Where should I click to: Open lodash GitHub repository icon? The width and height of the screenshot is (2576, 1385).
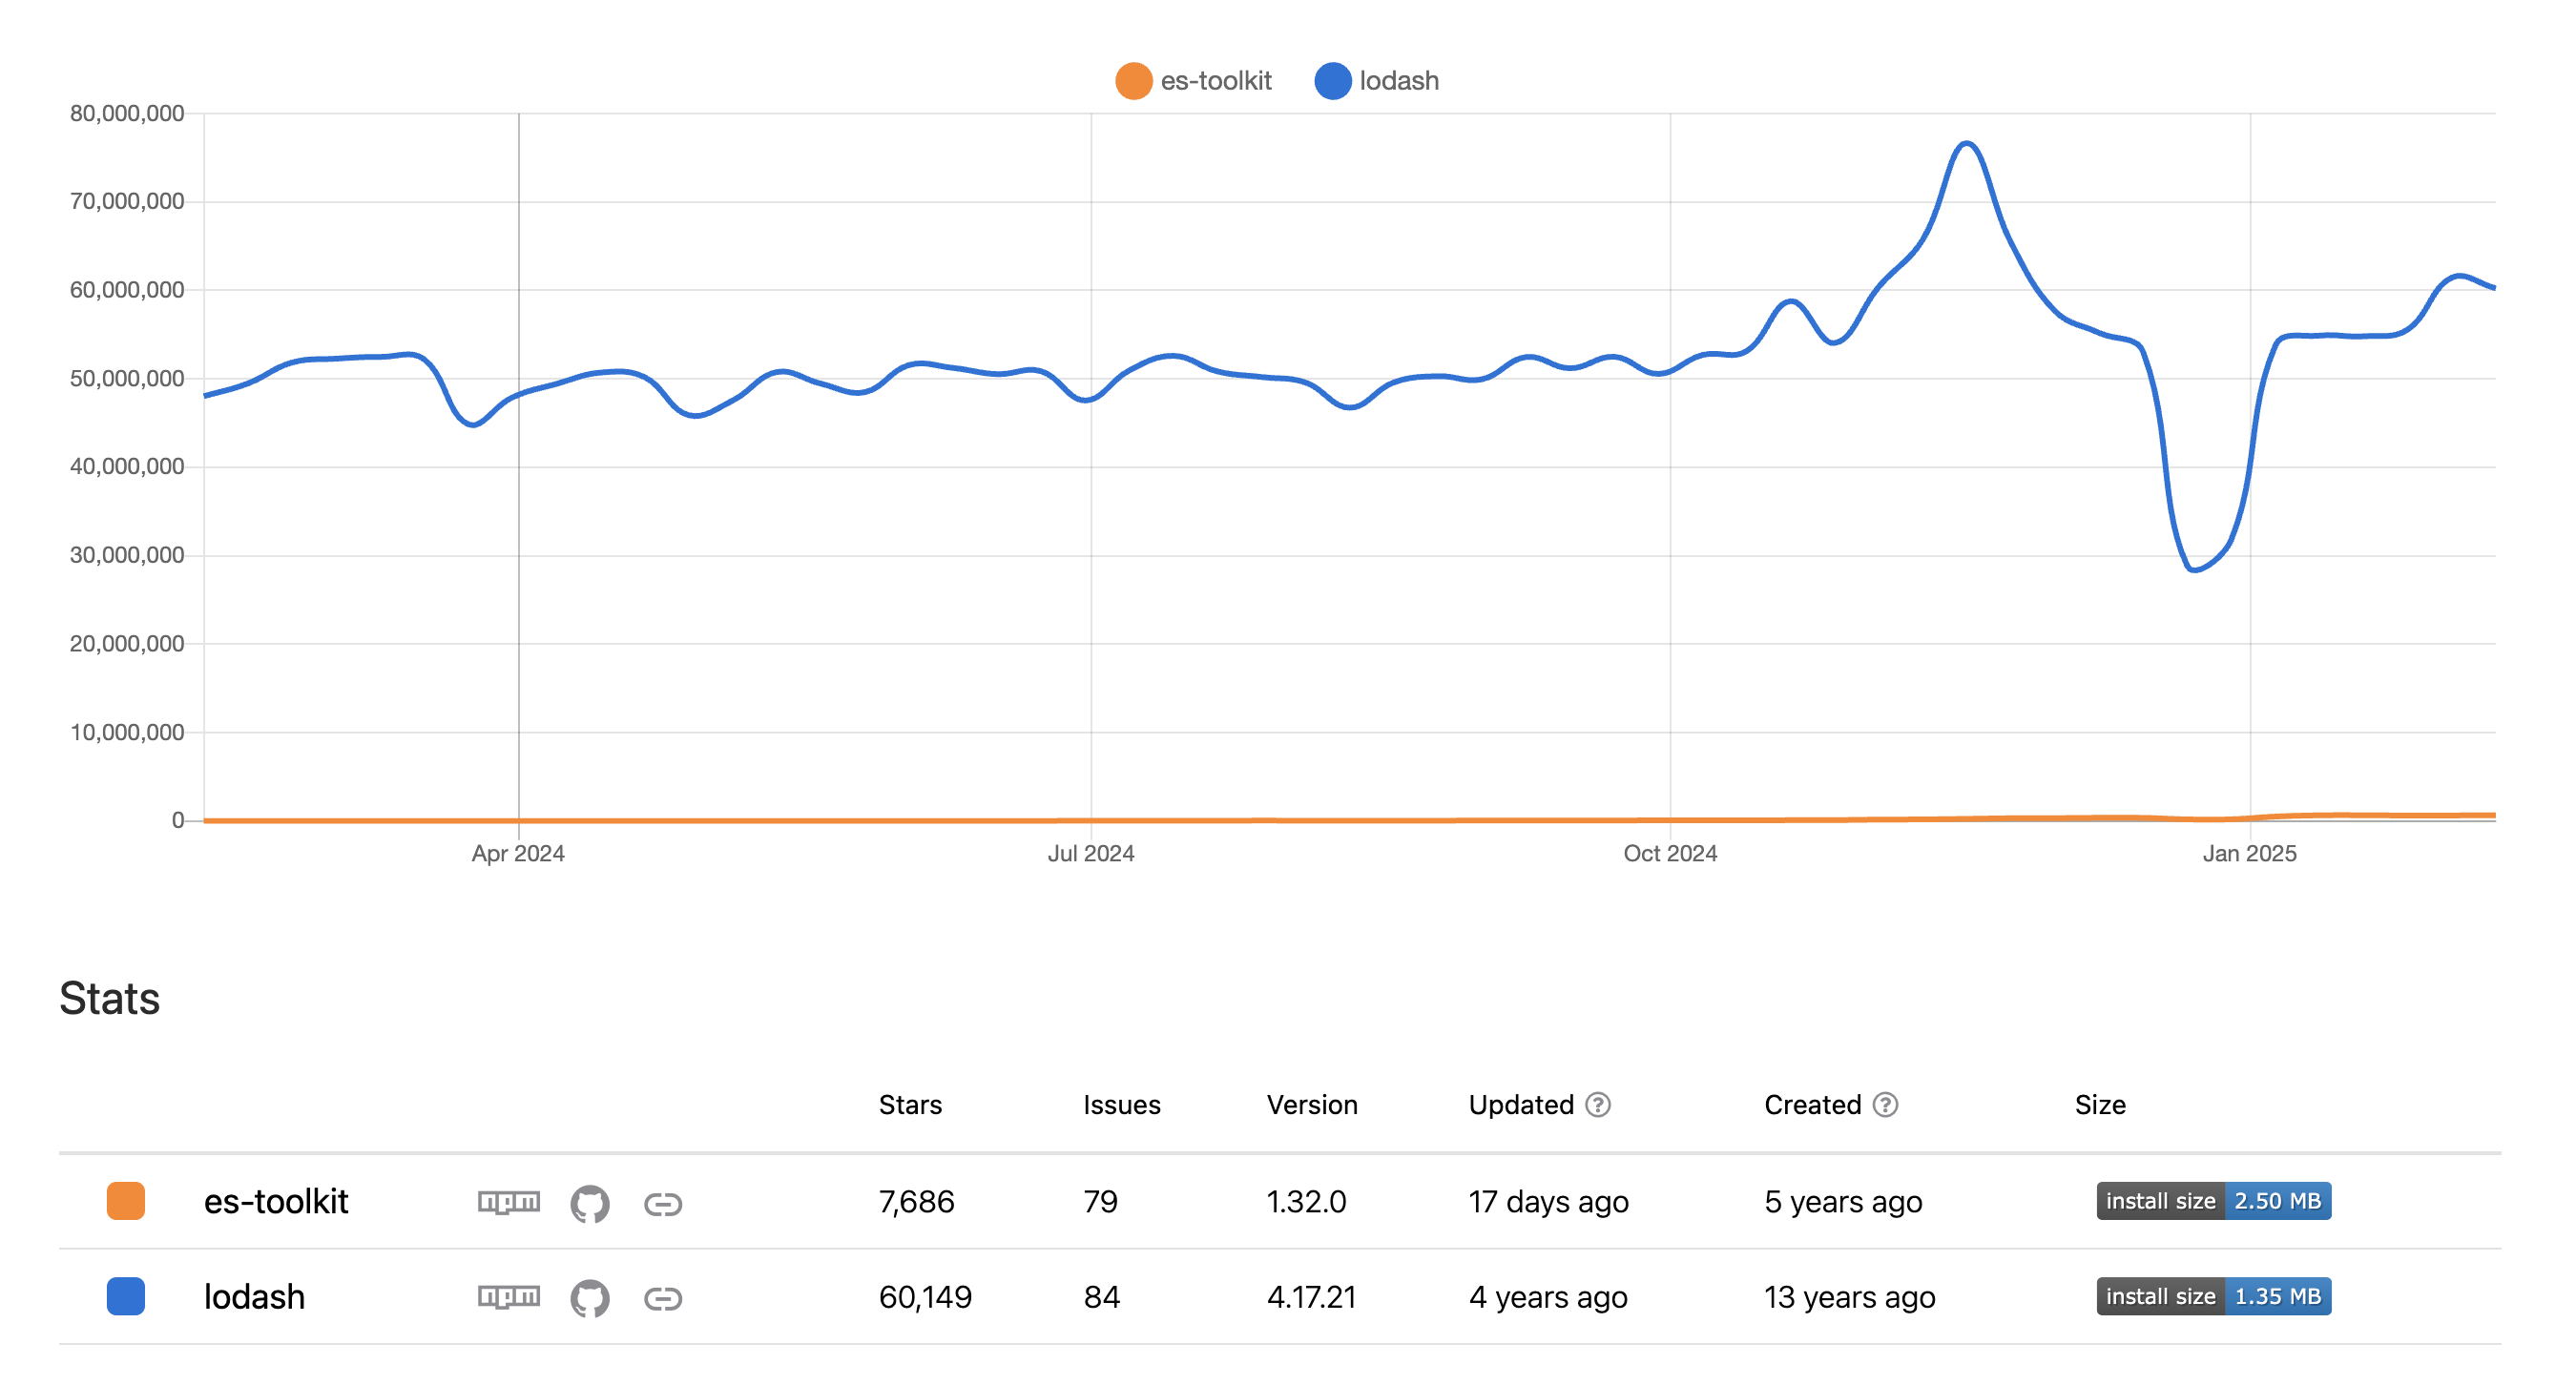(589, 1298)
